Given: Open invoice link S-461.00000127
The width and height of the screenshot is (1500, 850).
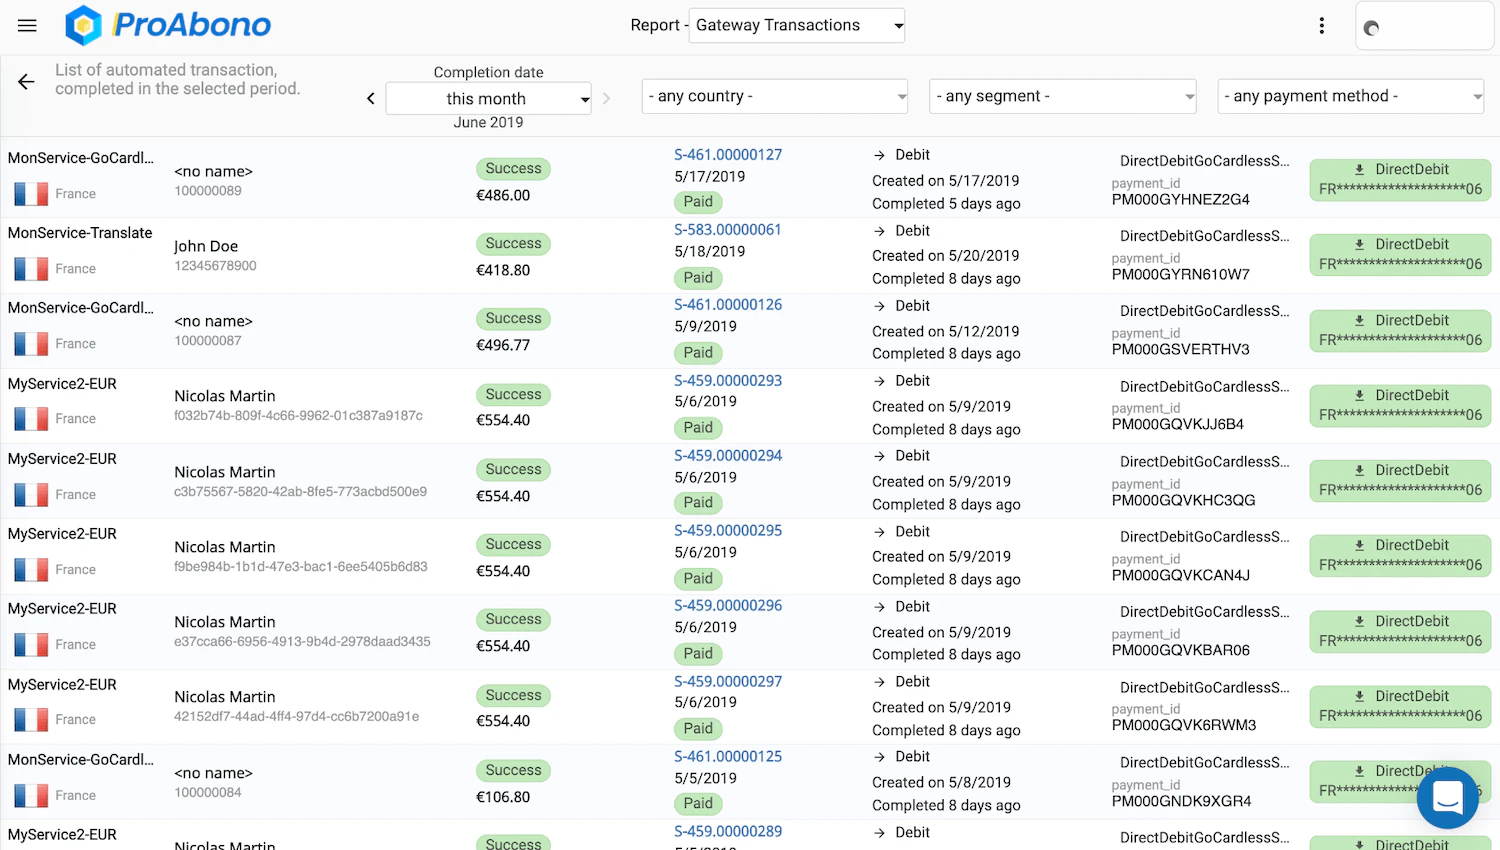Looking at the screenshot, I should pos(728,155).
